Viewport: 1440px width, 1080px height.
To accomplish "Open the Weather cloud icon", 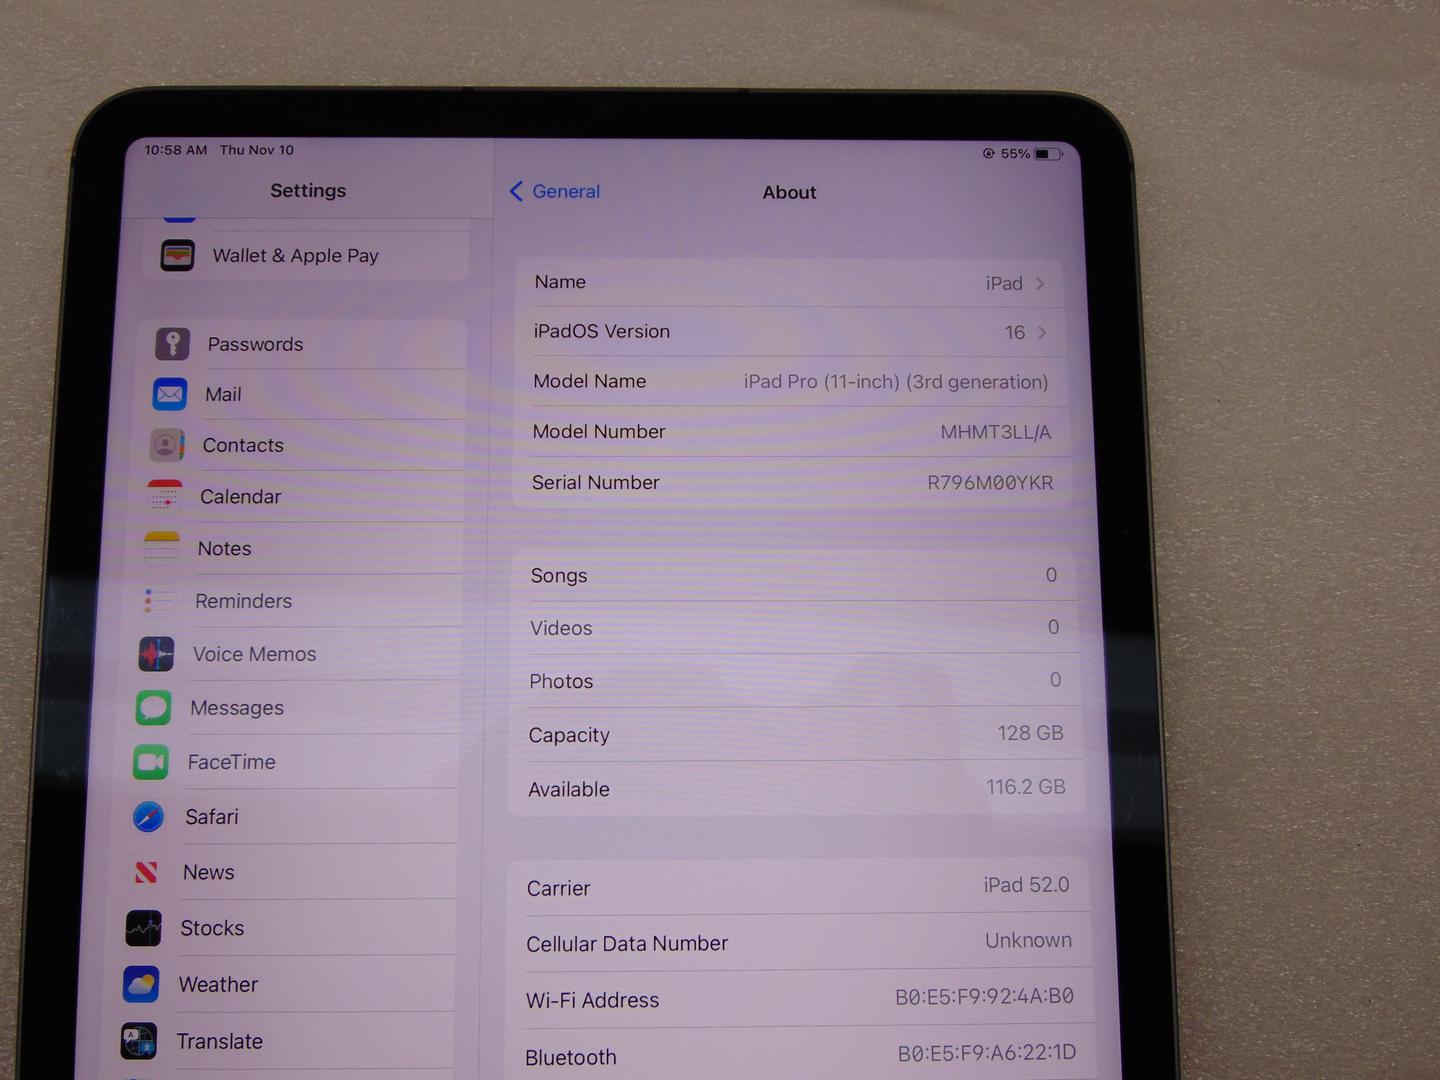I will click(x=141, y=985).
